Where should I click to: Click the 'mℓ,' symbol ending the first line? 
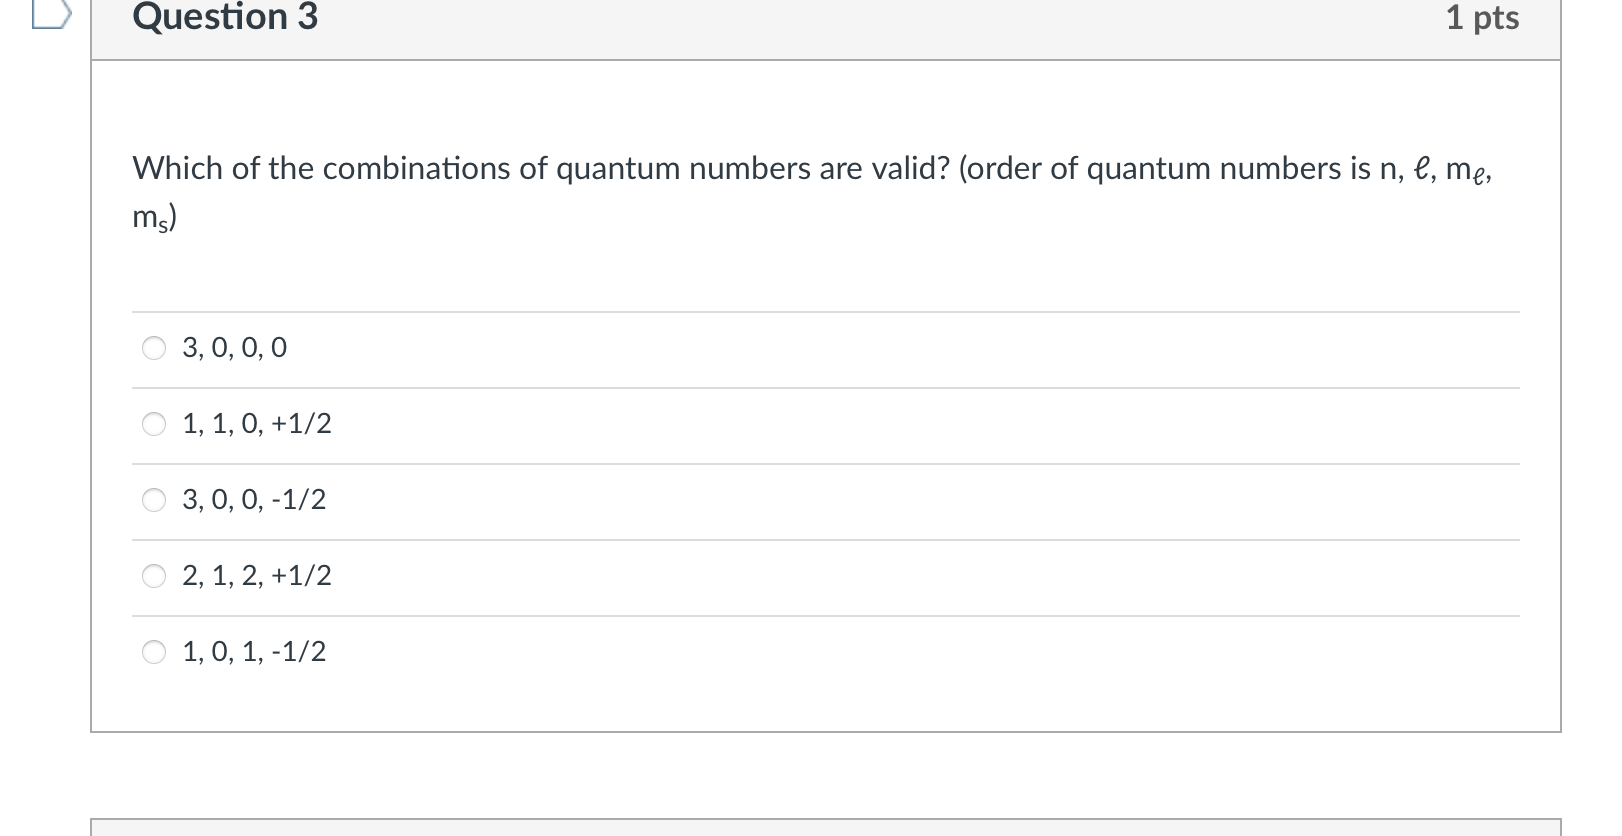1469,170
